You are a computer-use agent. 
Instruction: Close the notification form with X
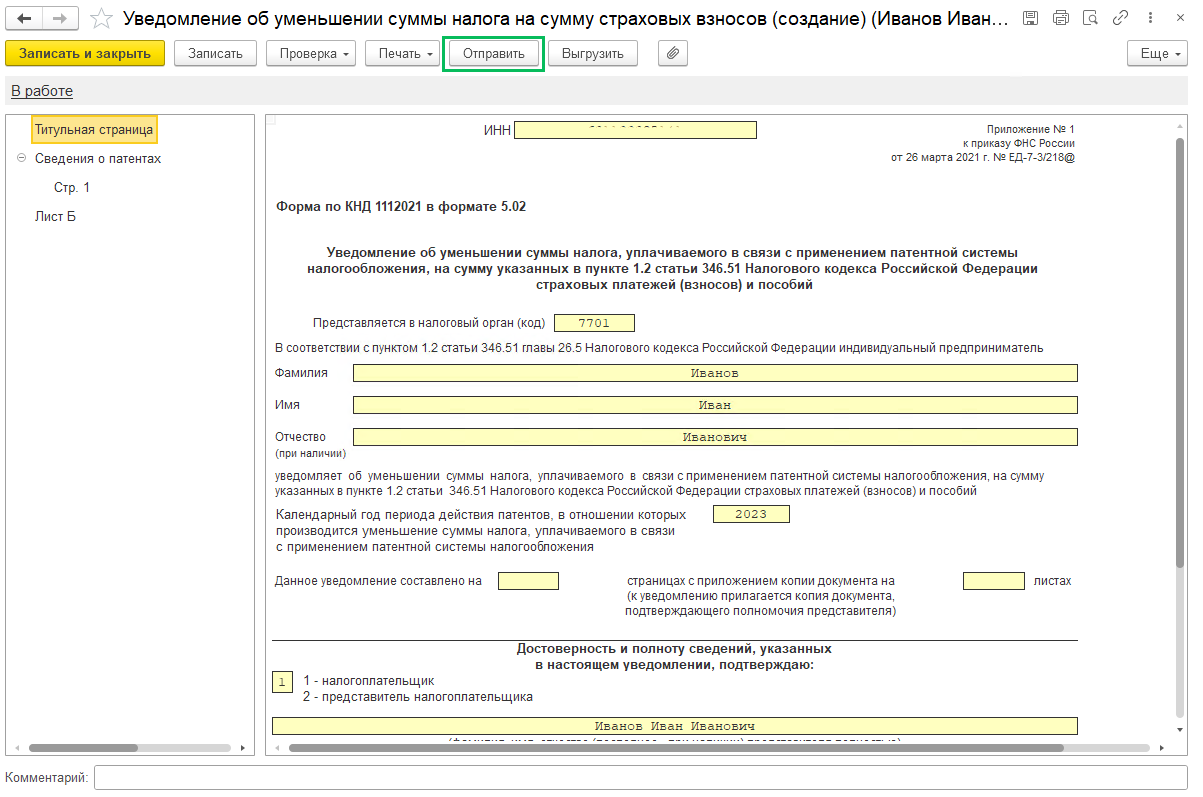pos(1180,19)
